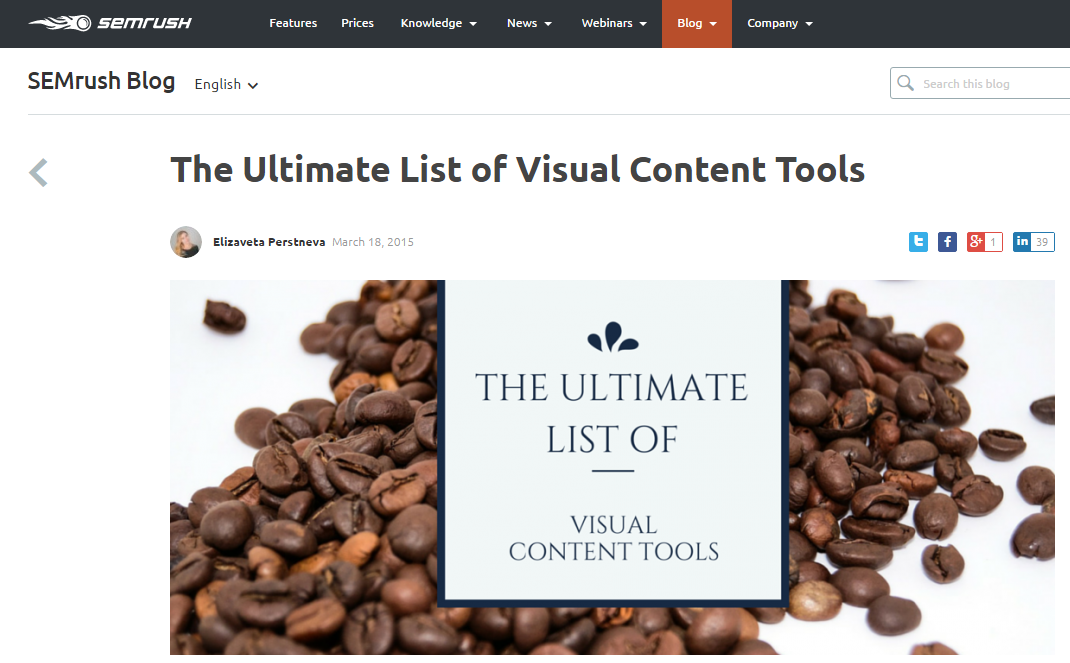Expand the Blog dropdown menu
This screenshot has width=1070, height=663.
[696, 23]
